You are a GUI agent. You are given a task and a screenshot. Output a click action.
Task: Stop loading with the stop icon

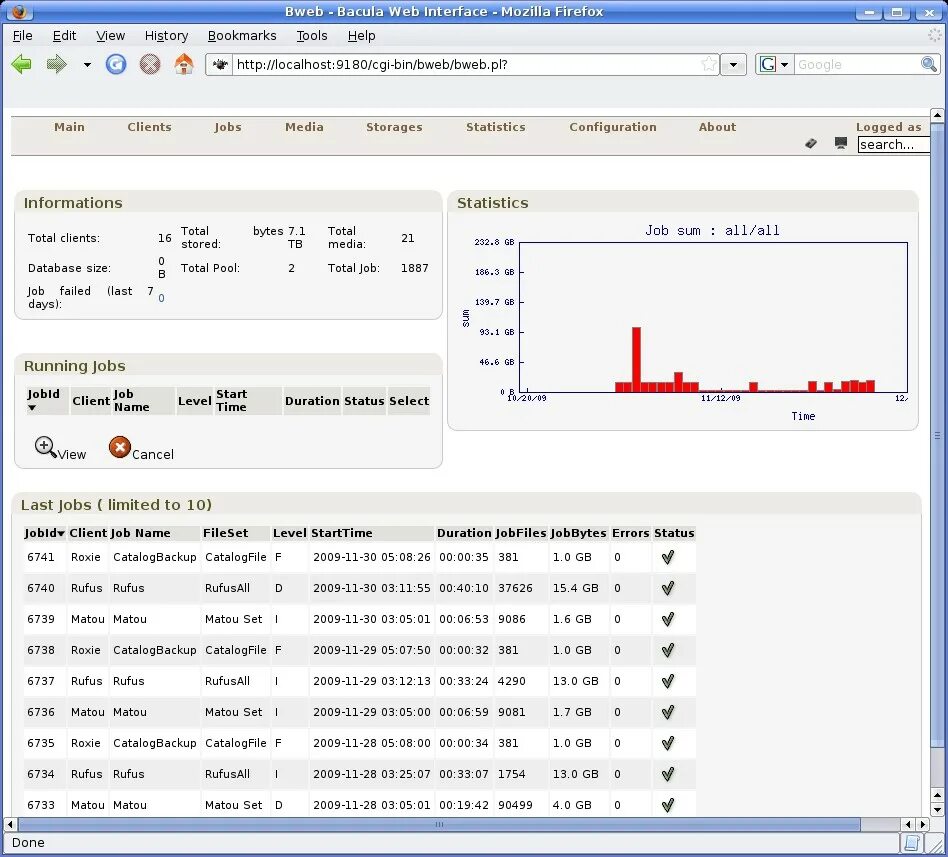(x=150, y=64)
